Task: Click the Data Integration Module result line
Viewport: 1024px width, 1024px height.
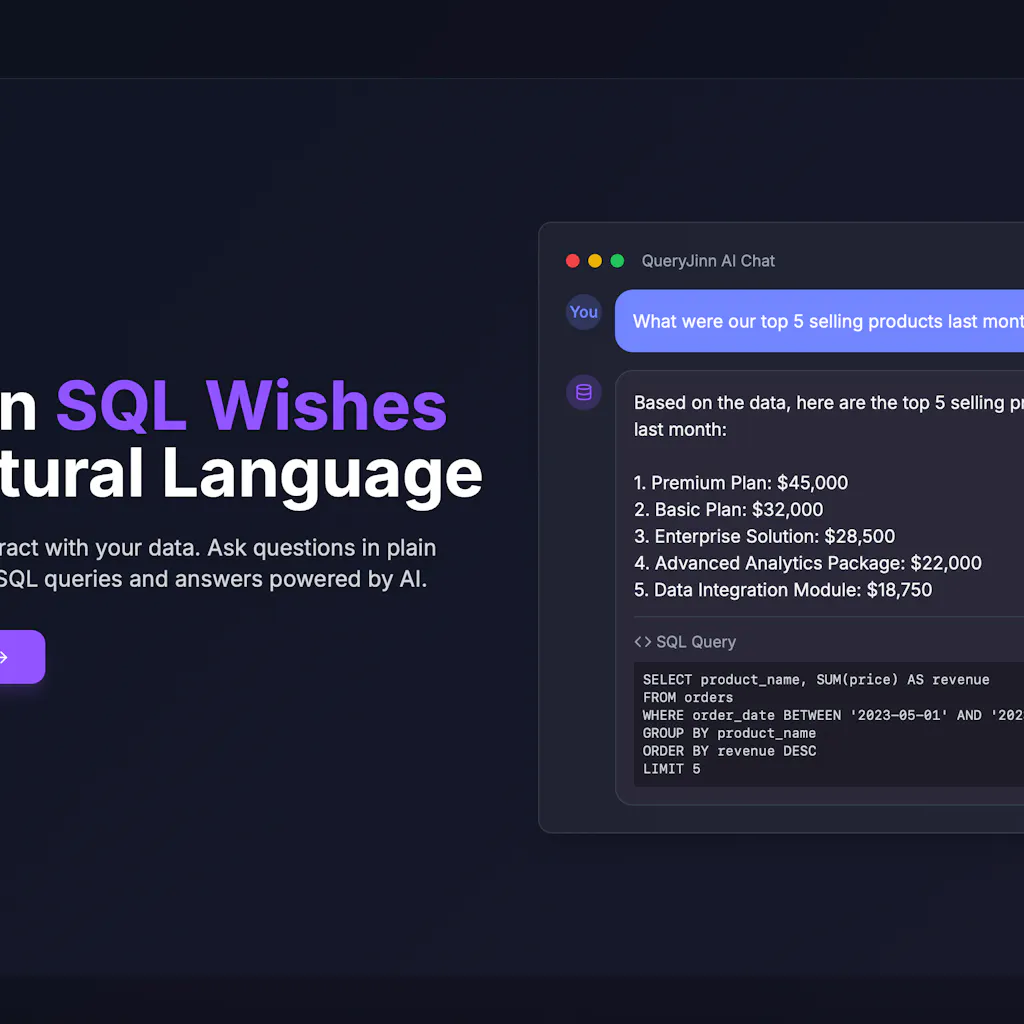Action: coord(783,590)
